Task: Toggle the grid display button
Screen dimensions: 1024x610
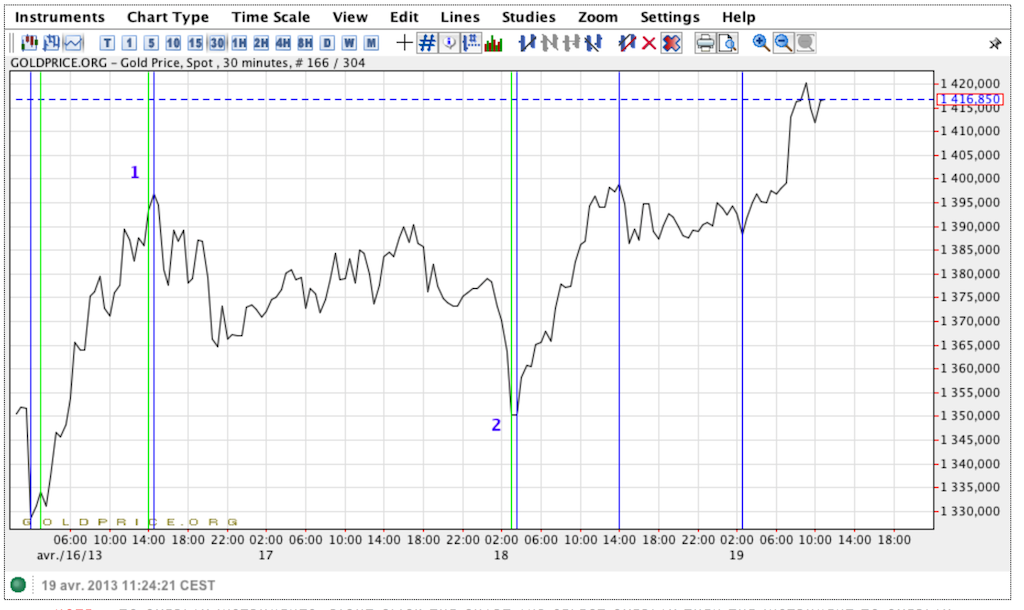Action: (x=427, y=43)
